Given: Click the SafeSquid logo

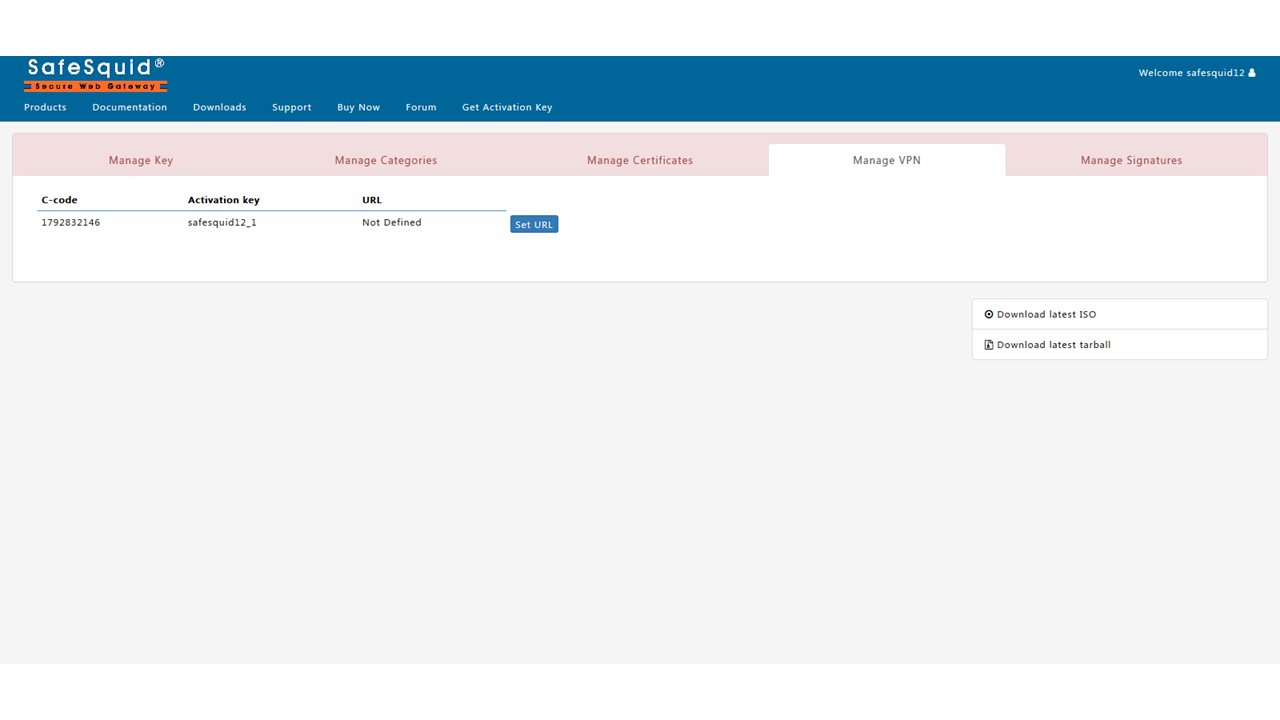Looking at the screenshot, I should tap(96, 75).
